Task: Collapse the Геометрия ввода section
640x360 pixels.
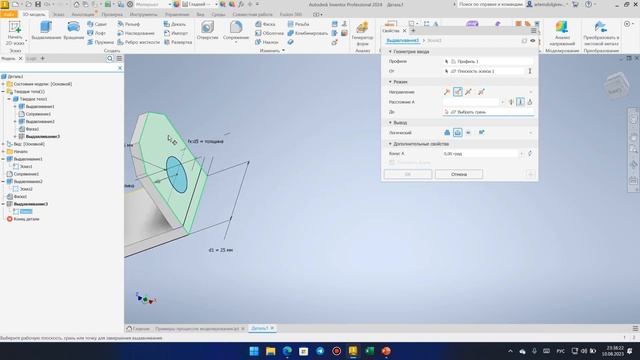Action: (x=390, y=52)
